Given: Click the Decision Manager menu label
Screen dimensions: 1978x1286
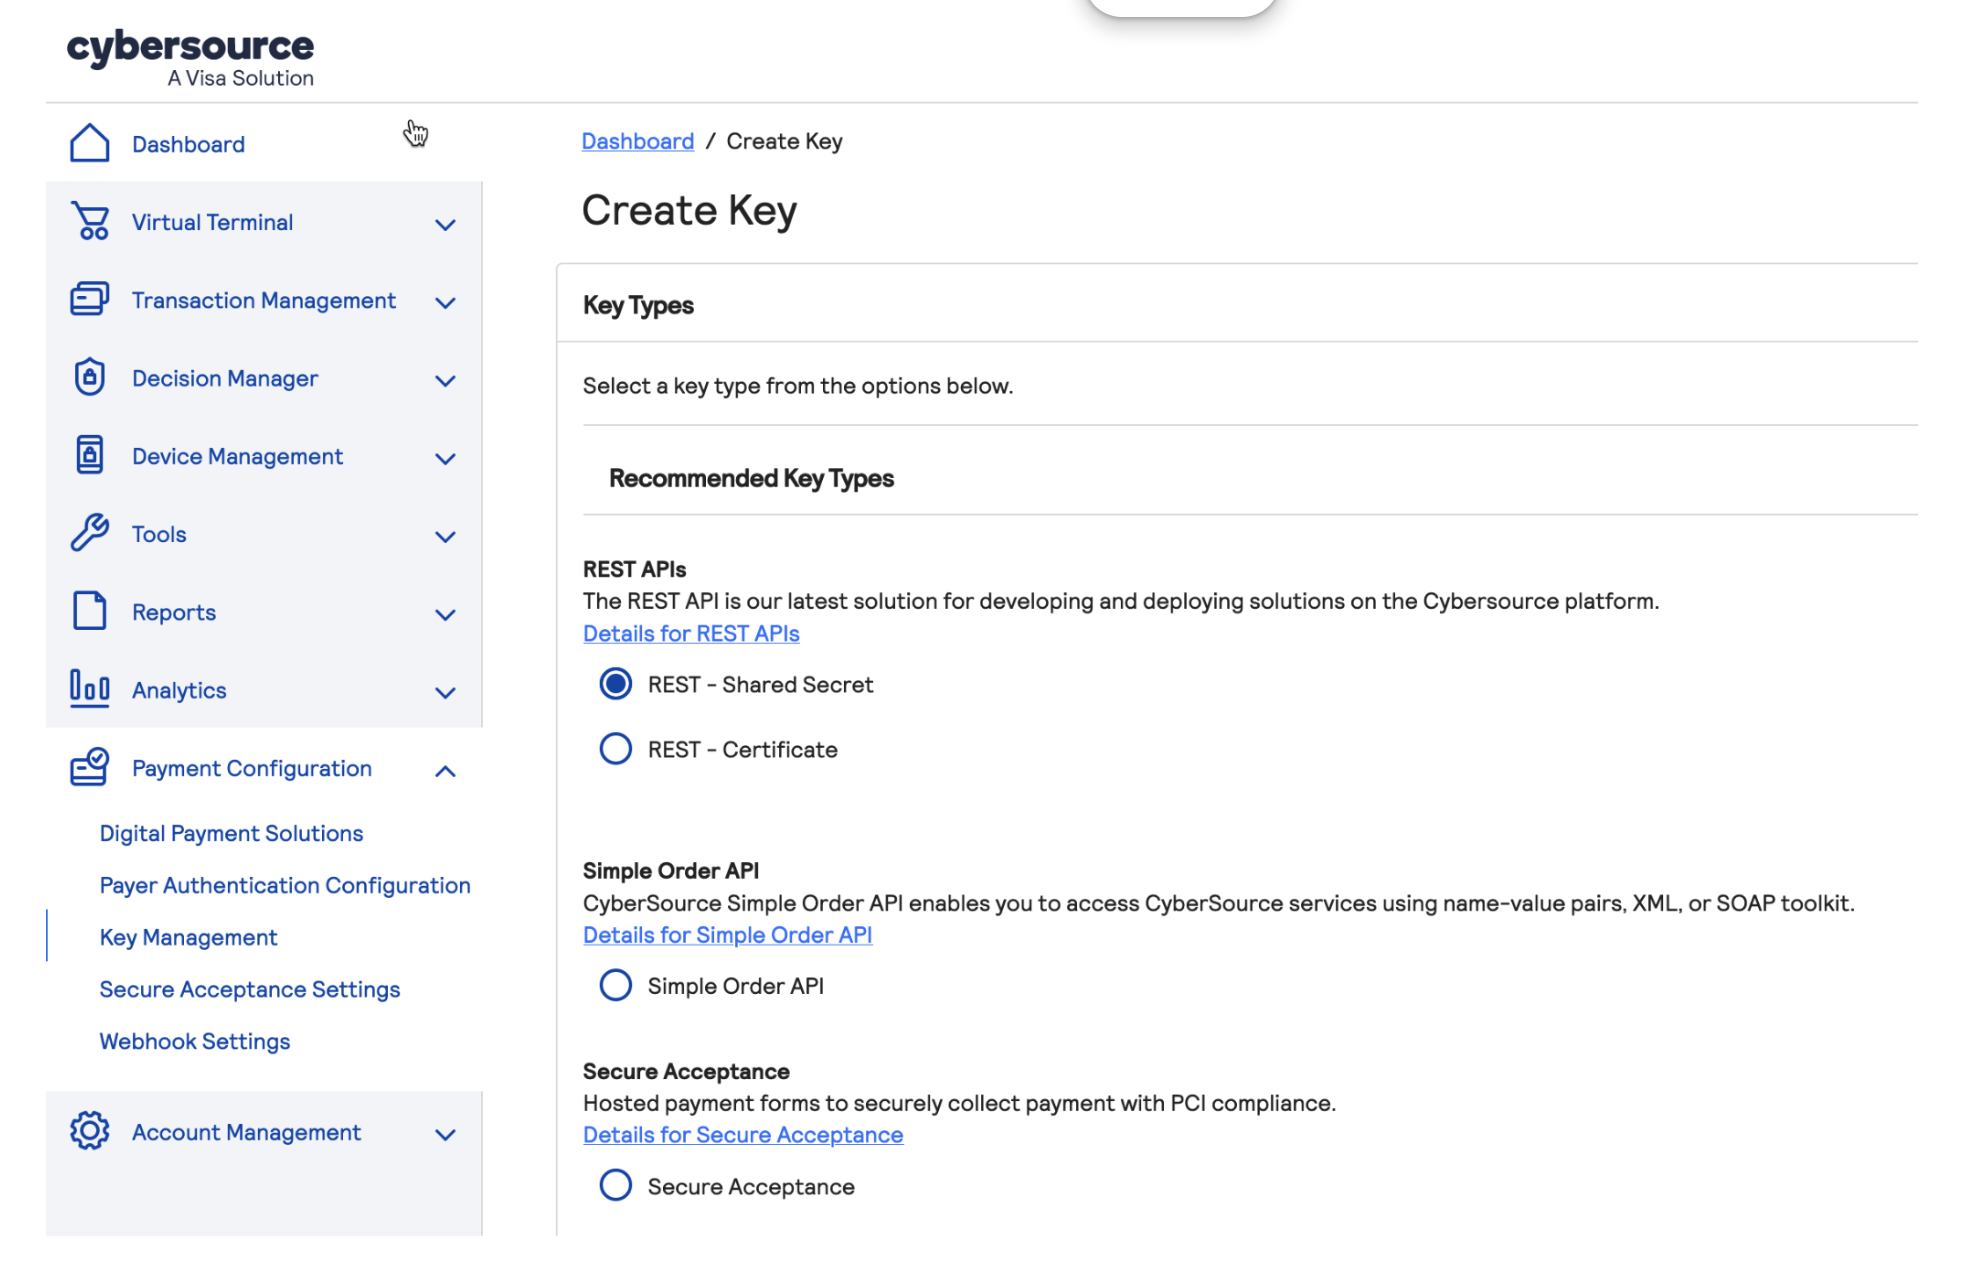Looking at the screenshot, I should pyautogui.click(x=225, y=378).
